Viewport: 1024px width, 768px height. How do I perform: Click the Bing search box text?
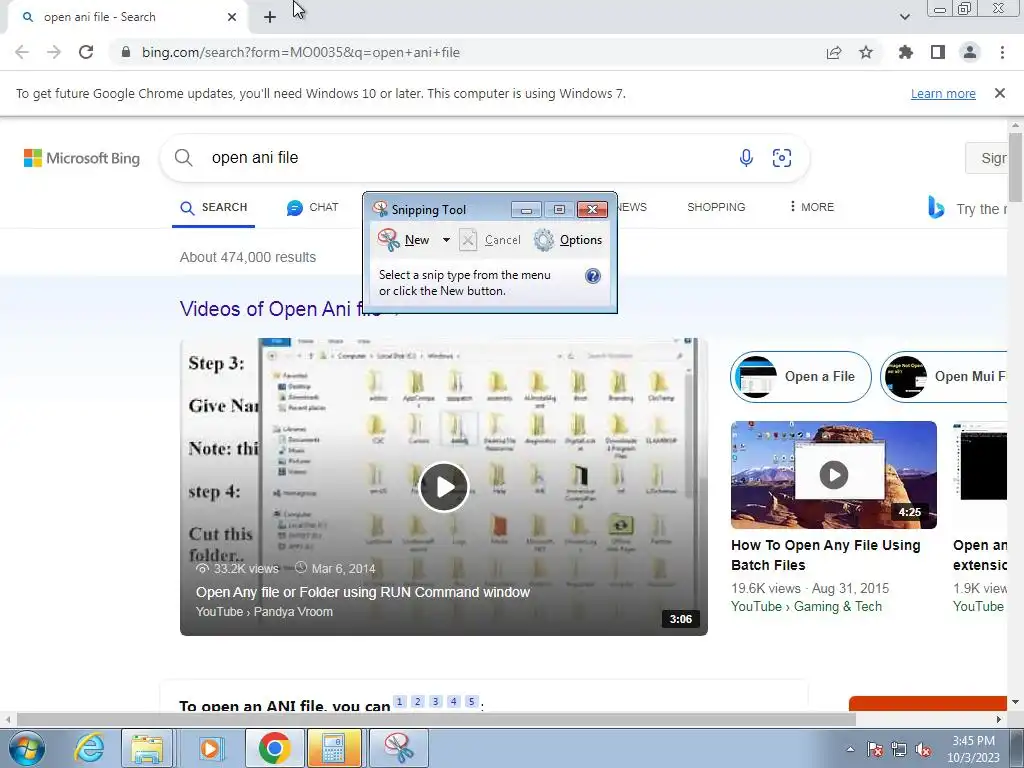pyautogui.click(x=255, y=157)
